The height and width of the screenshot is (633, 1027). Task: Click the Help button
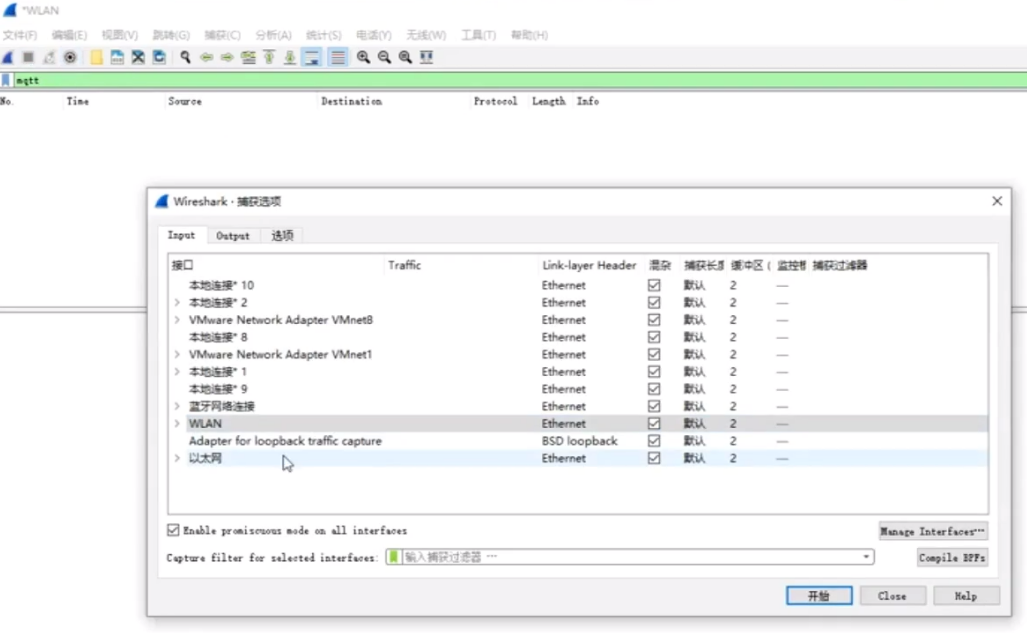tap(966, 596)
